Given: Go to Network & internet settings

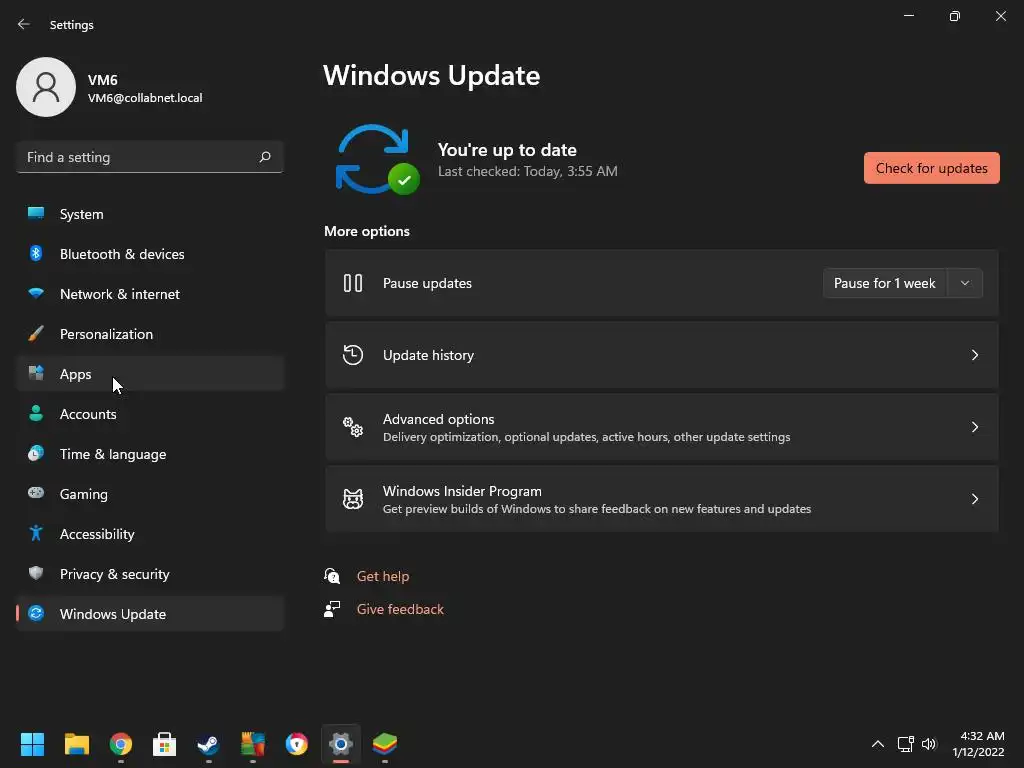Looking at the screenshot, I should pyautogui.click(x=150, y=294).
